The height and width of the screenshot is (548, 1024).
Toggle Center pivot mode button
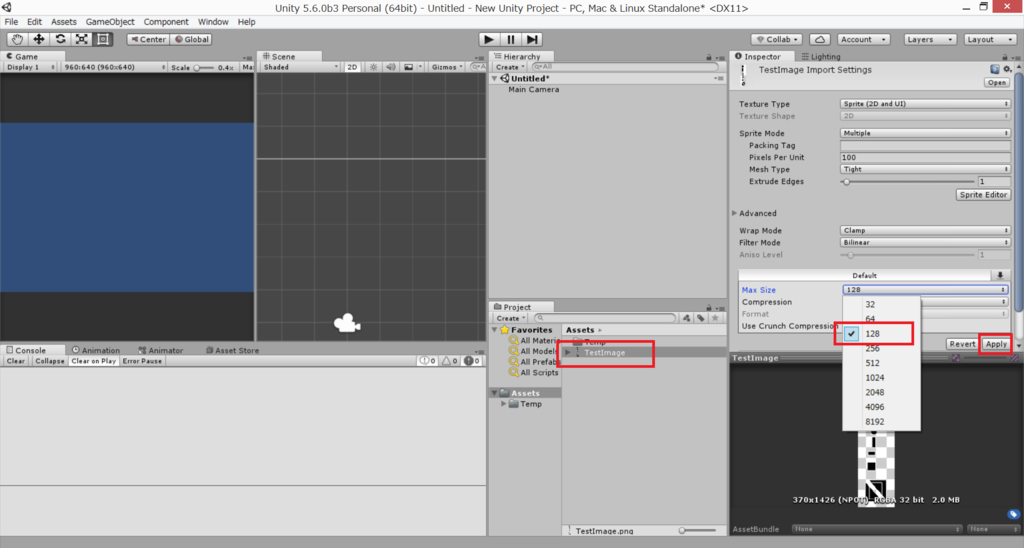[x=148, y=39]
